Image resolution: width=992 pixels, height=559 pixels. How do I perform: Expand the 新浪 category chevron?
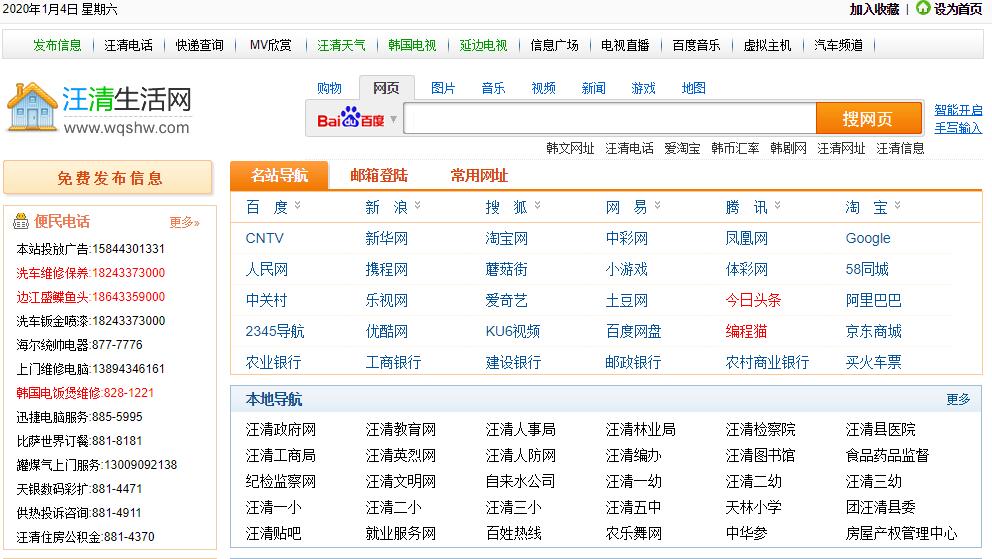pyautogui.click(x=417, y=205)
